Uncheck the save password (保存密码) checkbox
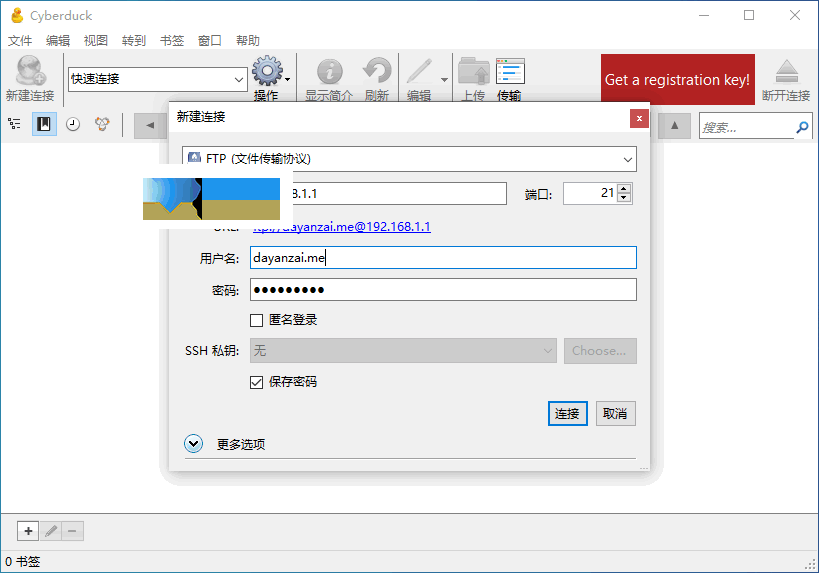 click(256, 382)
